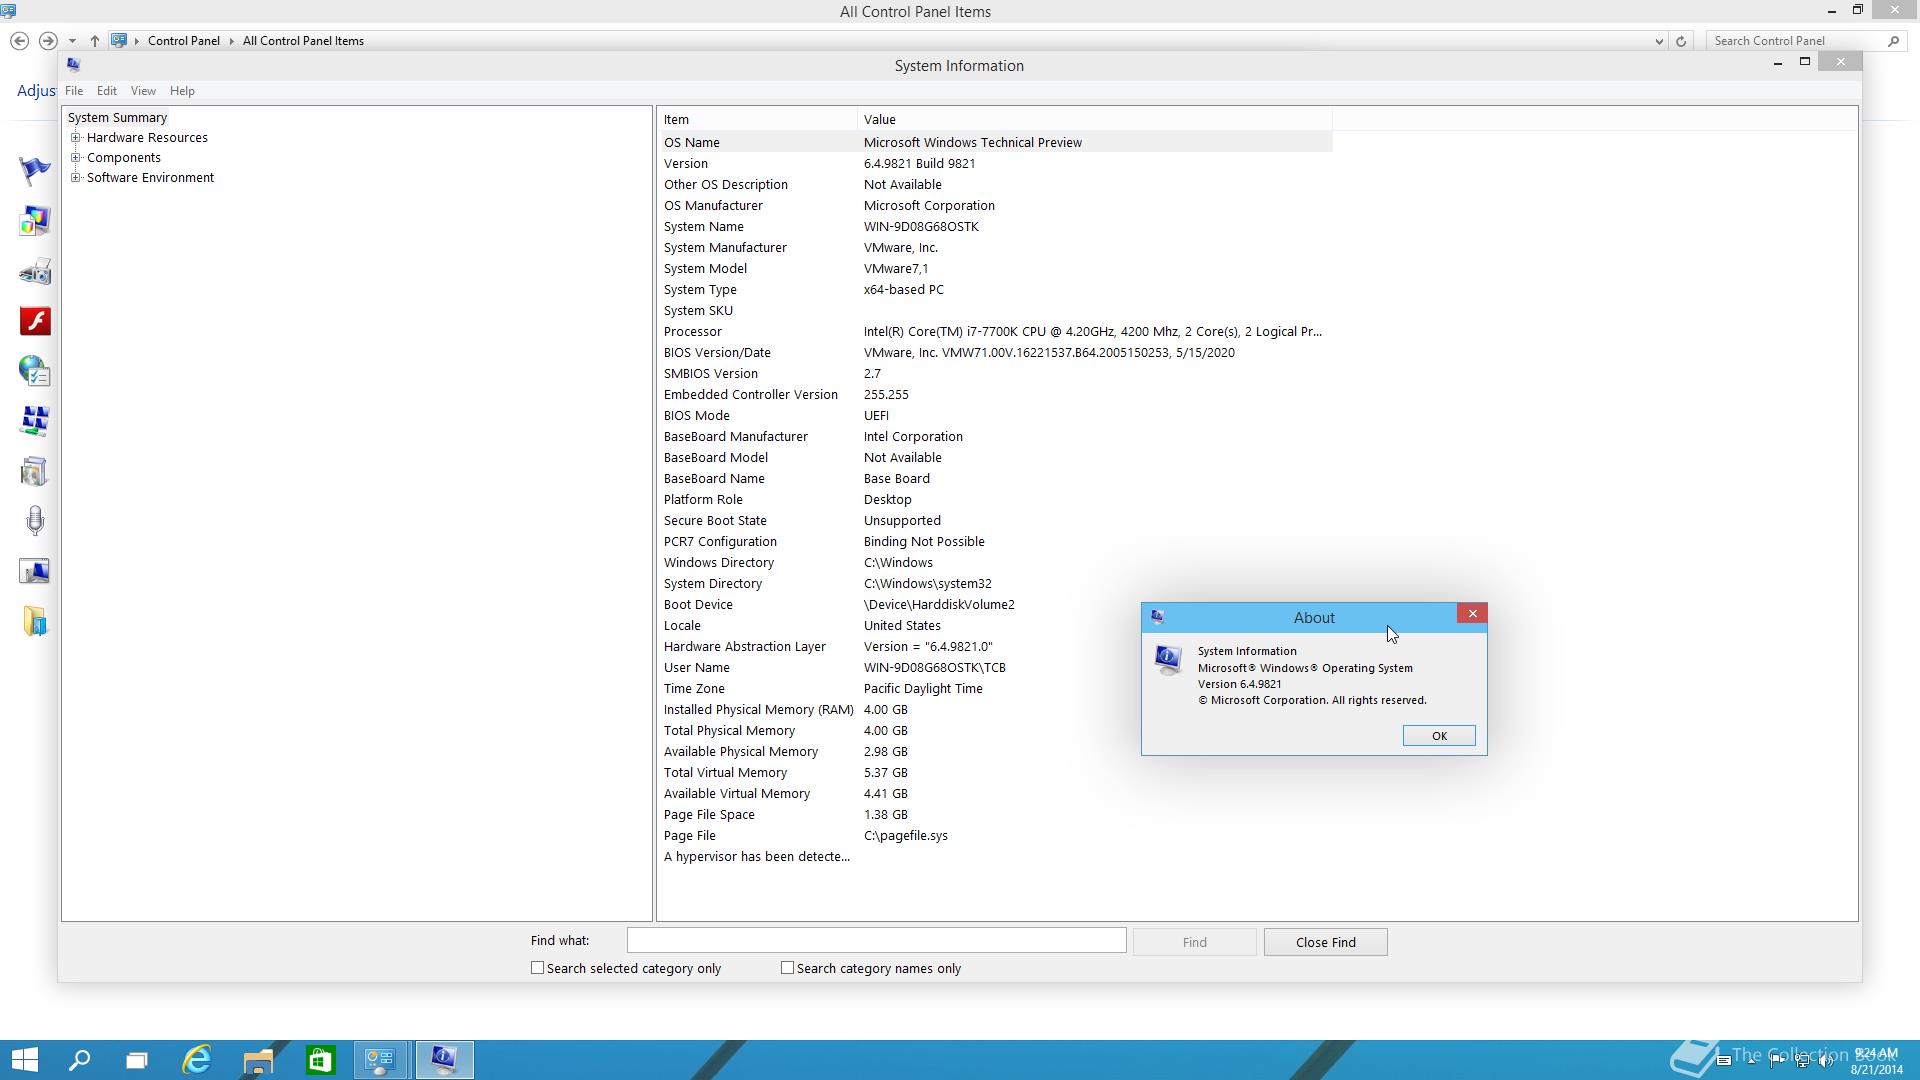Select the BIOS Mode row

pos(996,415)
